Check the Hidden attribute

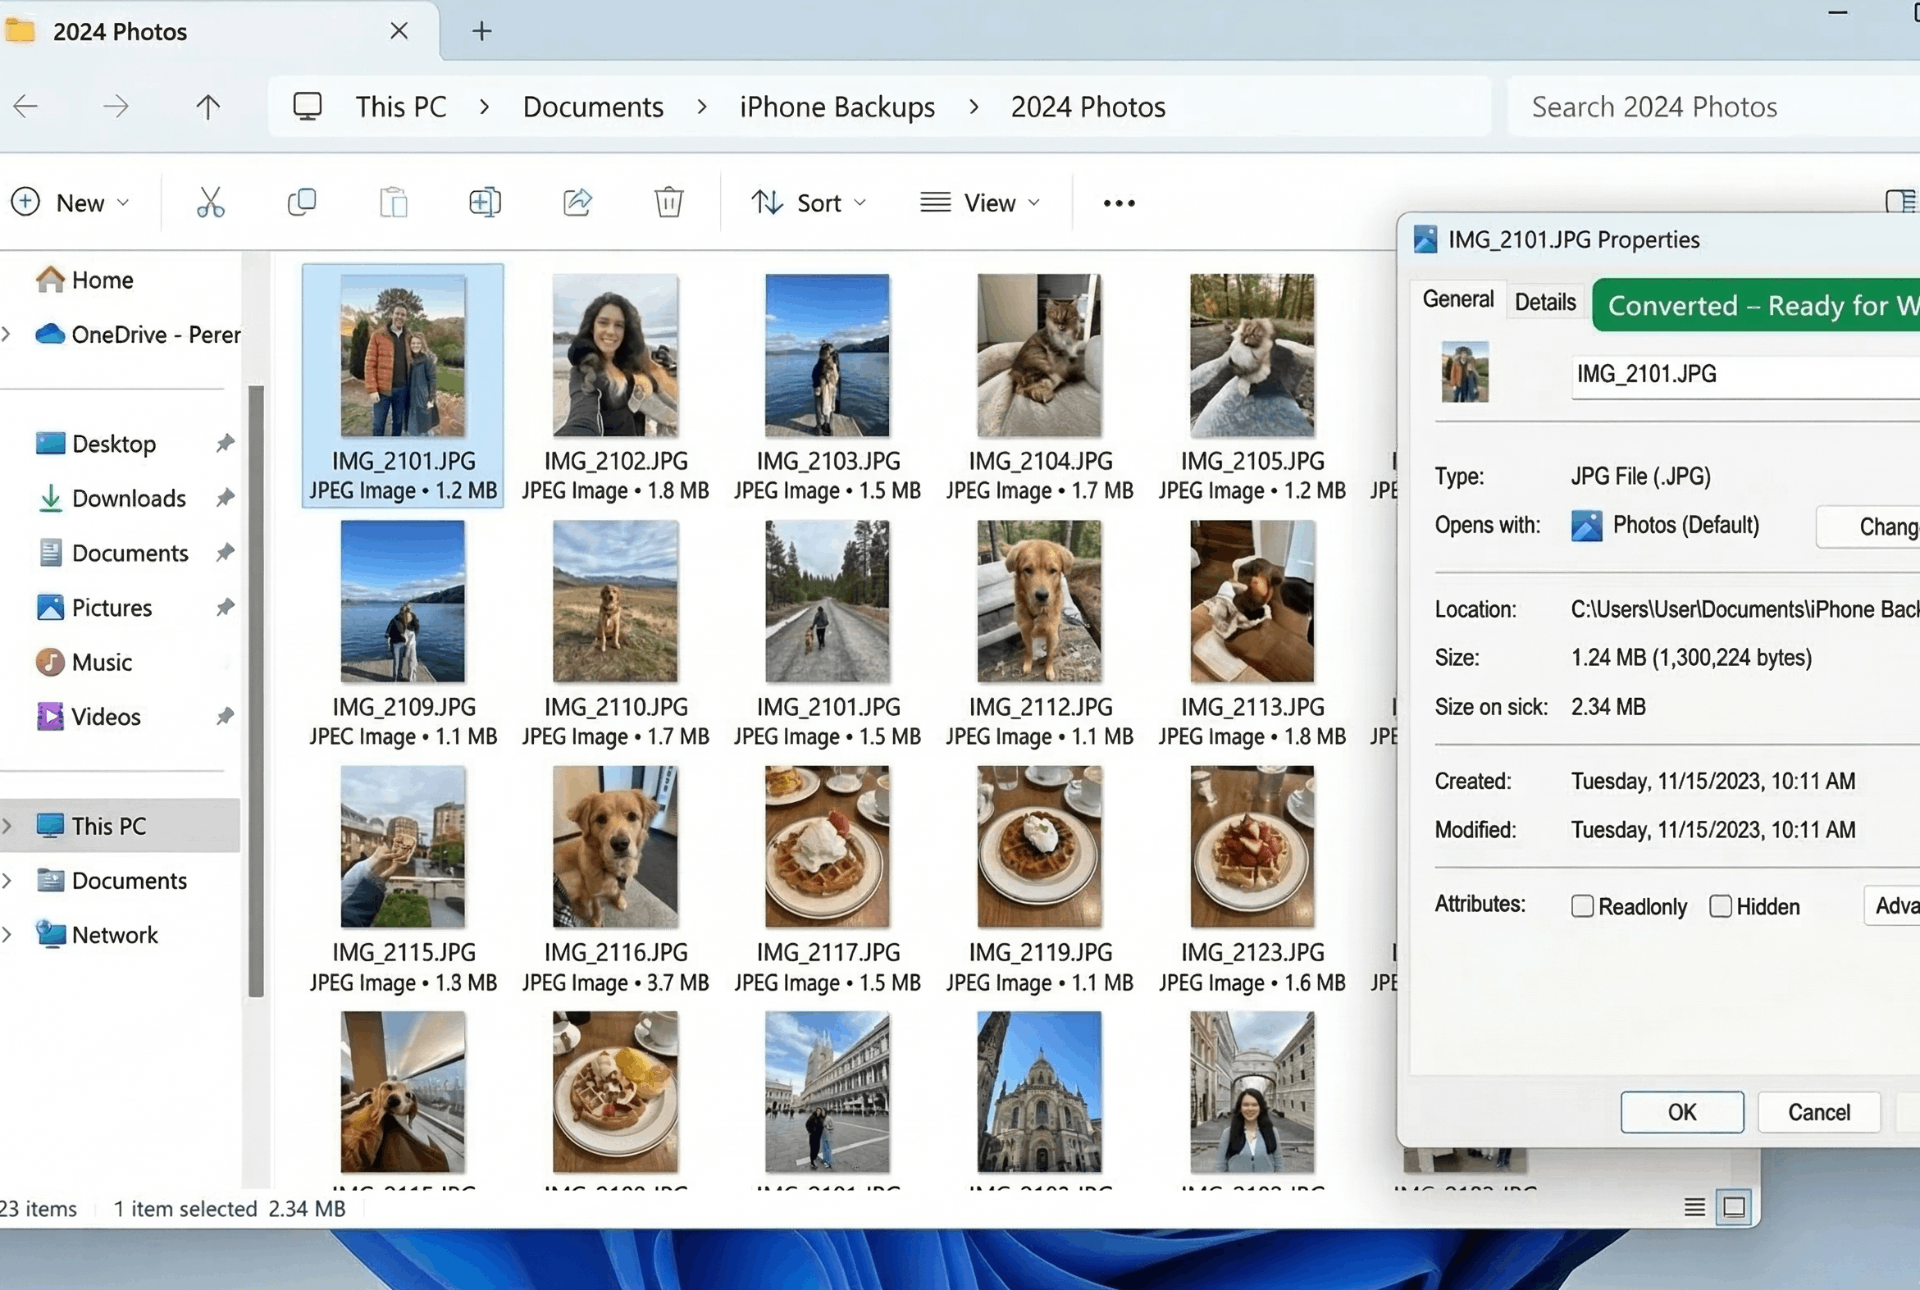(x=1722, y=906)
